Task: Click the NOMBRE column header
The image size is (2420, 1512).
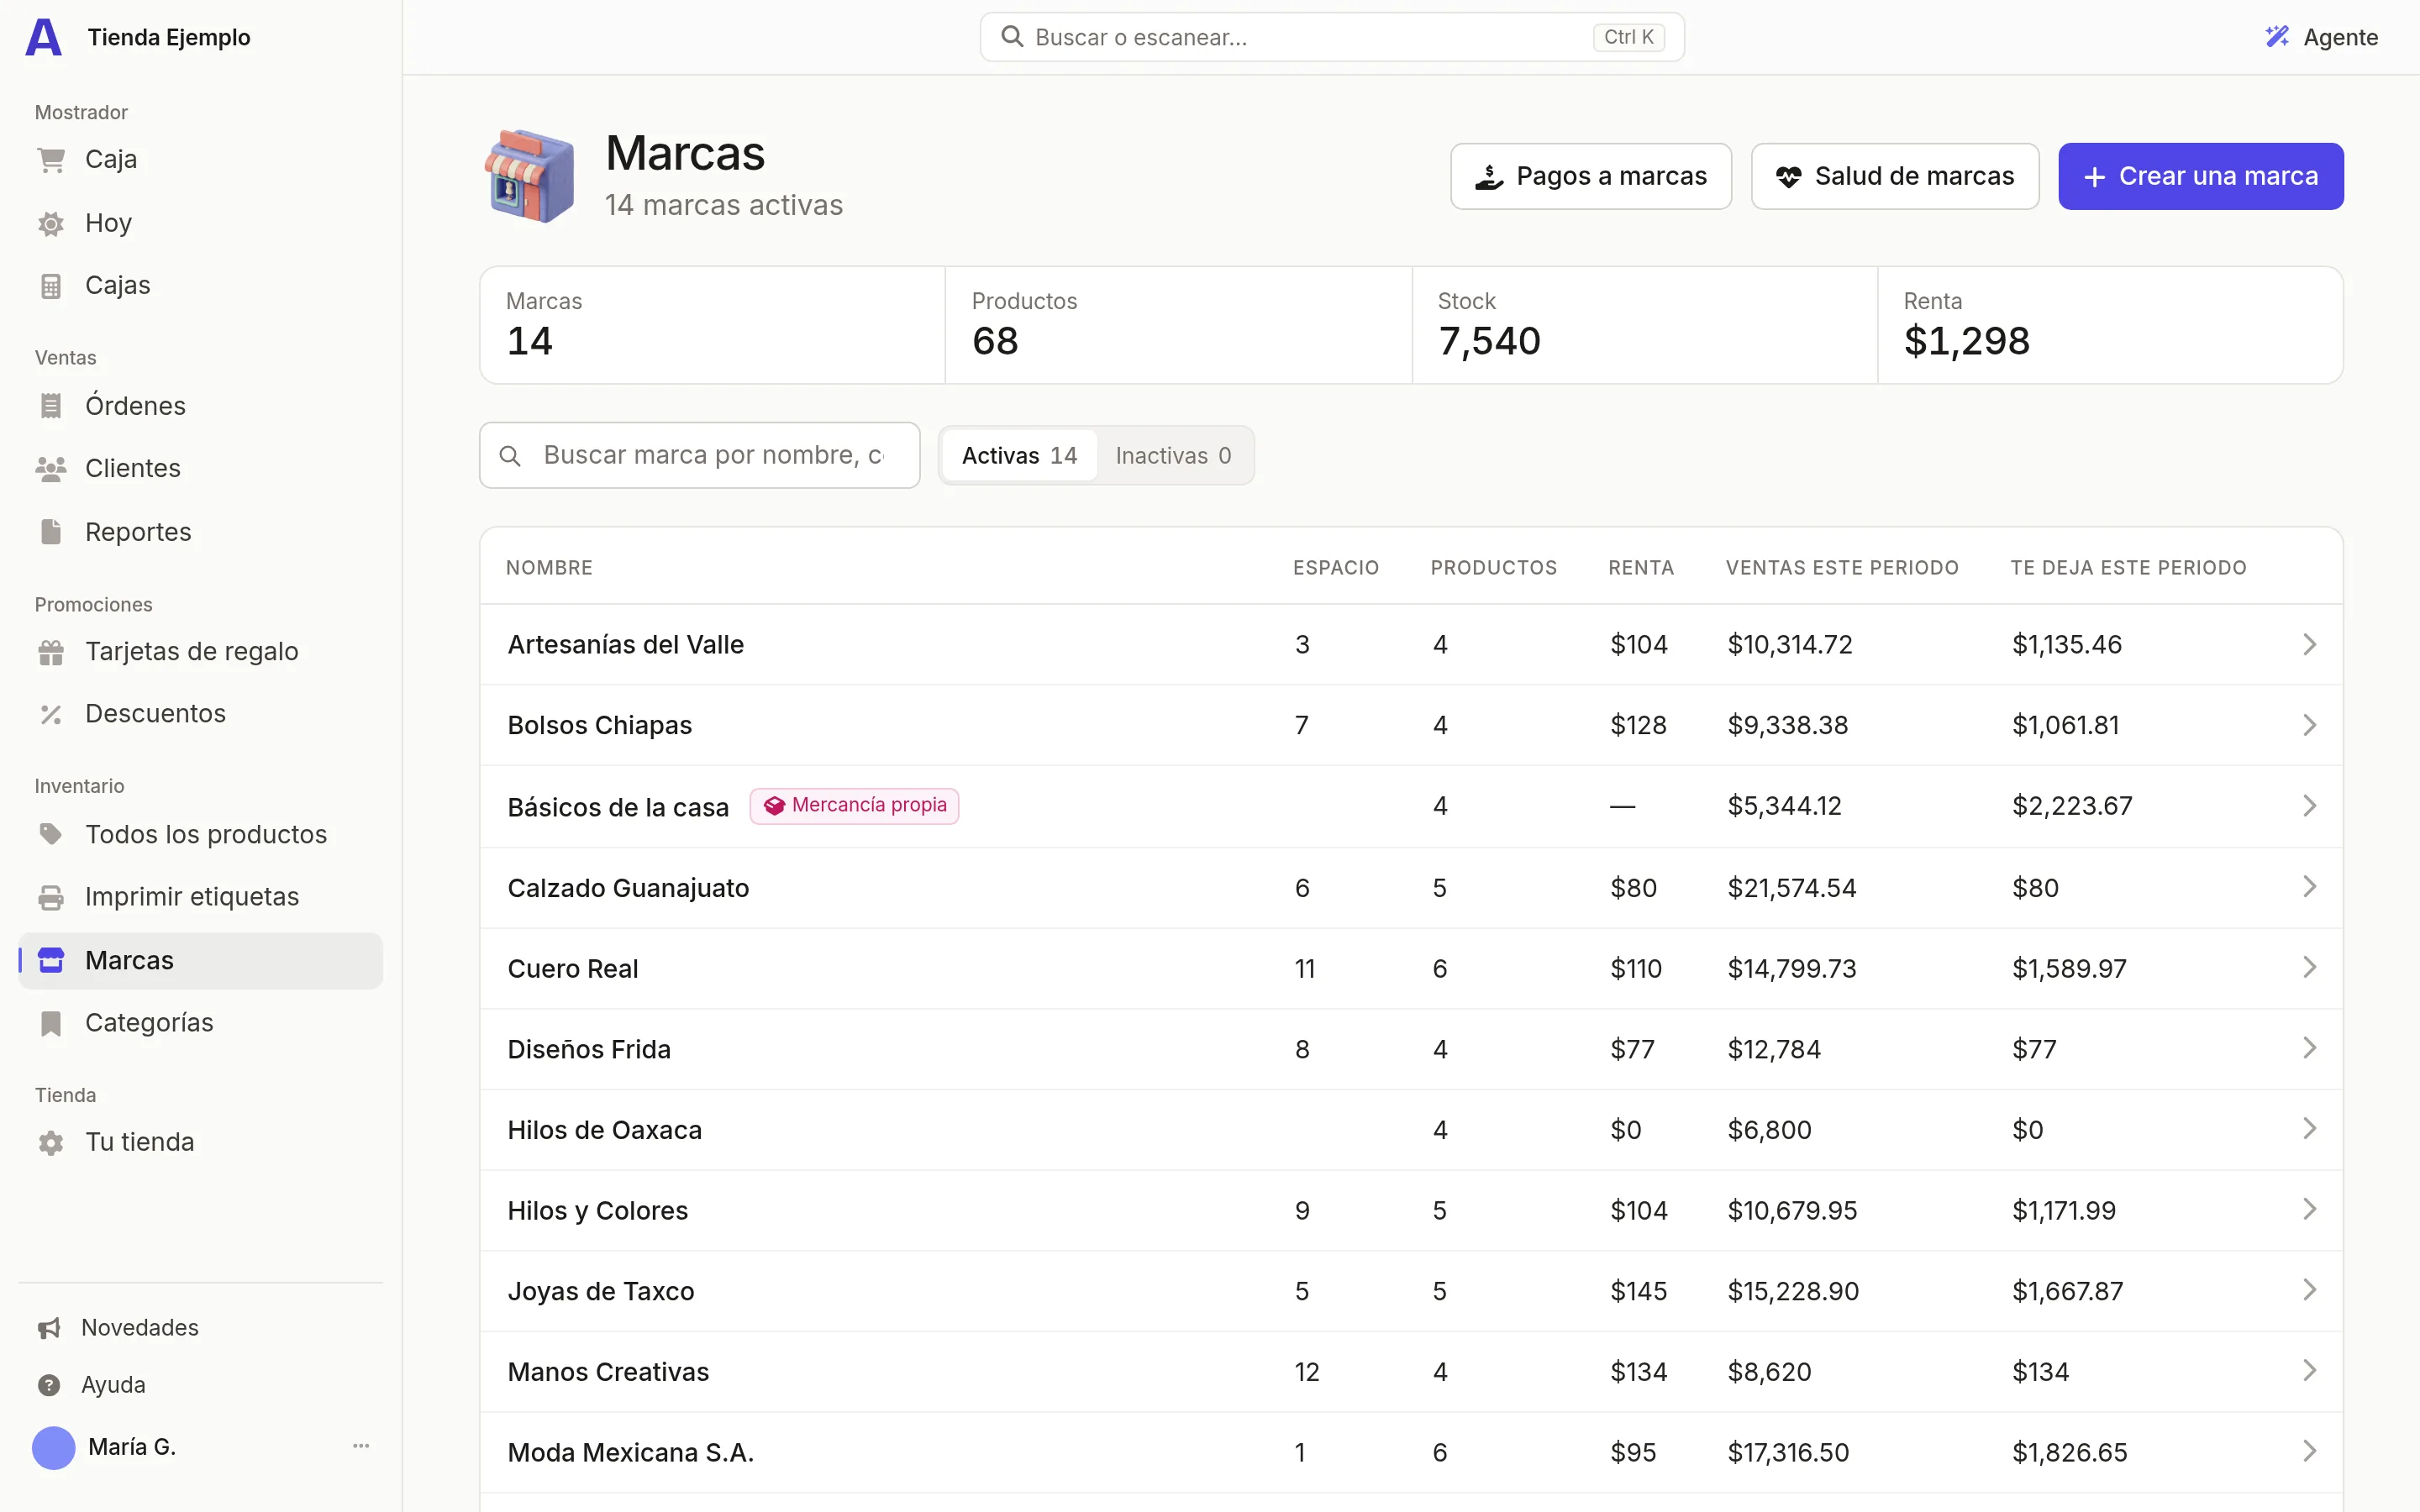Action: [549, 568]
